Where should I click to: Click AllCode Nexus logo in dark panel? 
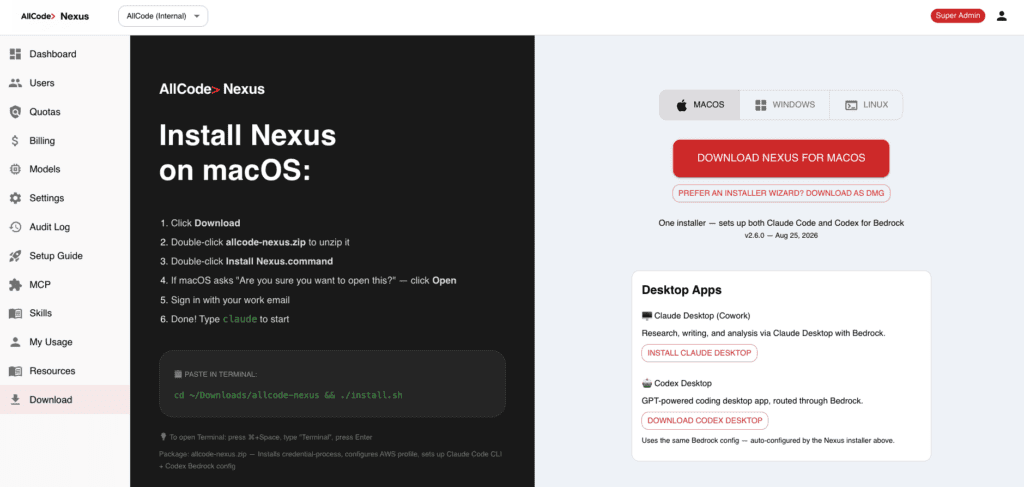212,89
